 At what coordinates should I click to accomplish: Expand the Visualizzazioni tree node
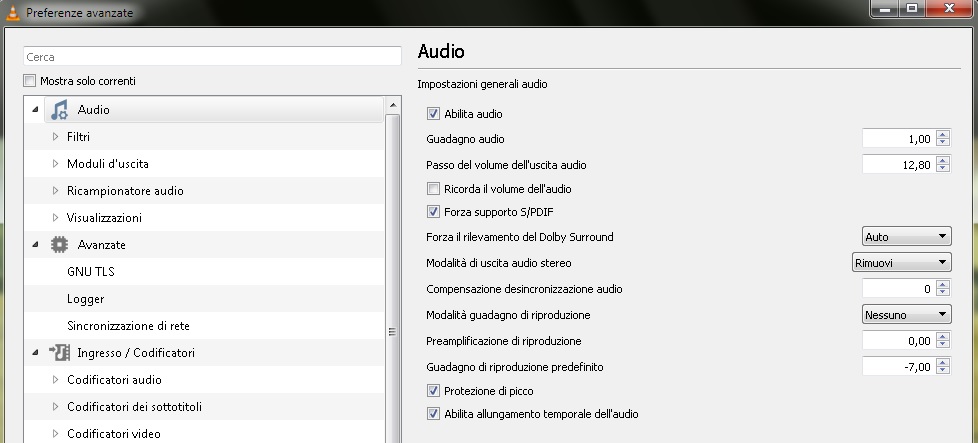(56, 217)
